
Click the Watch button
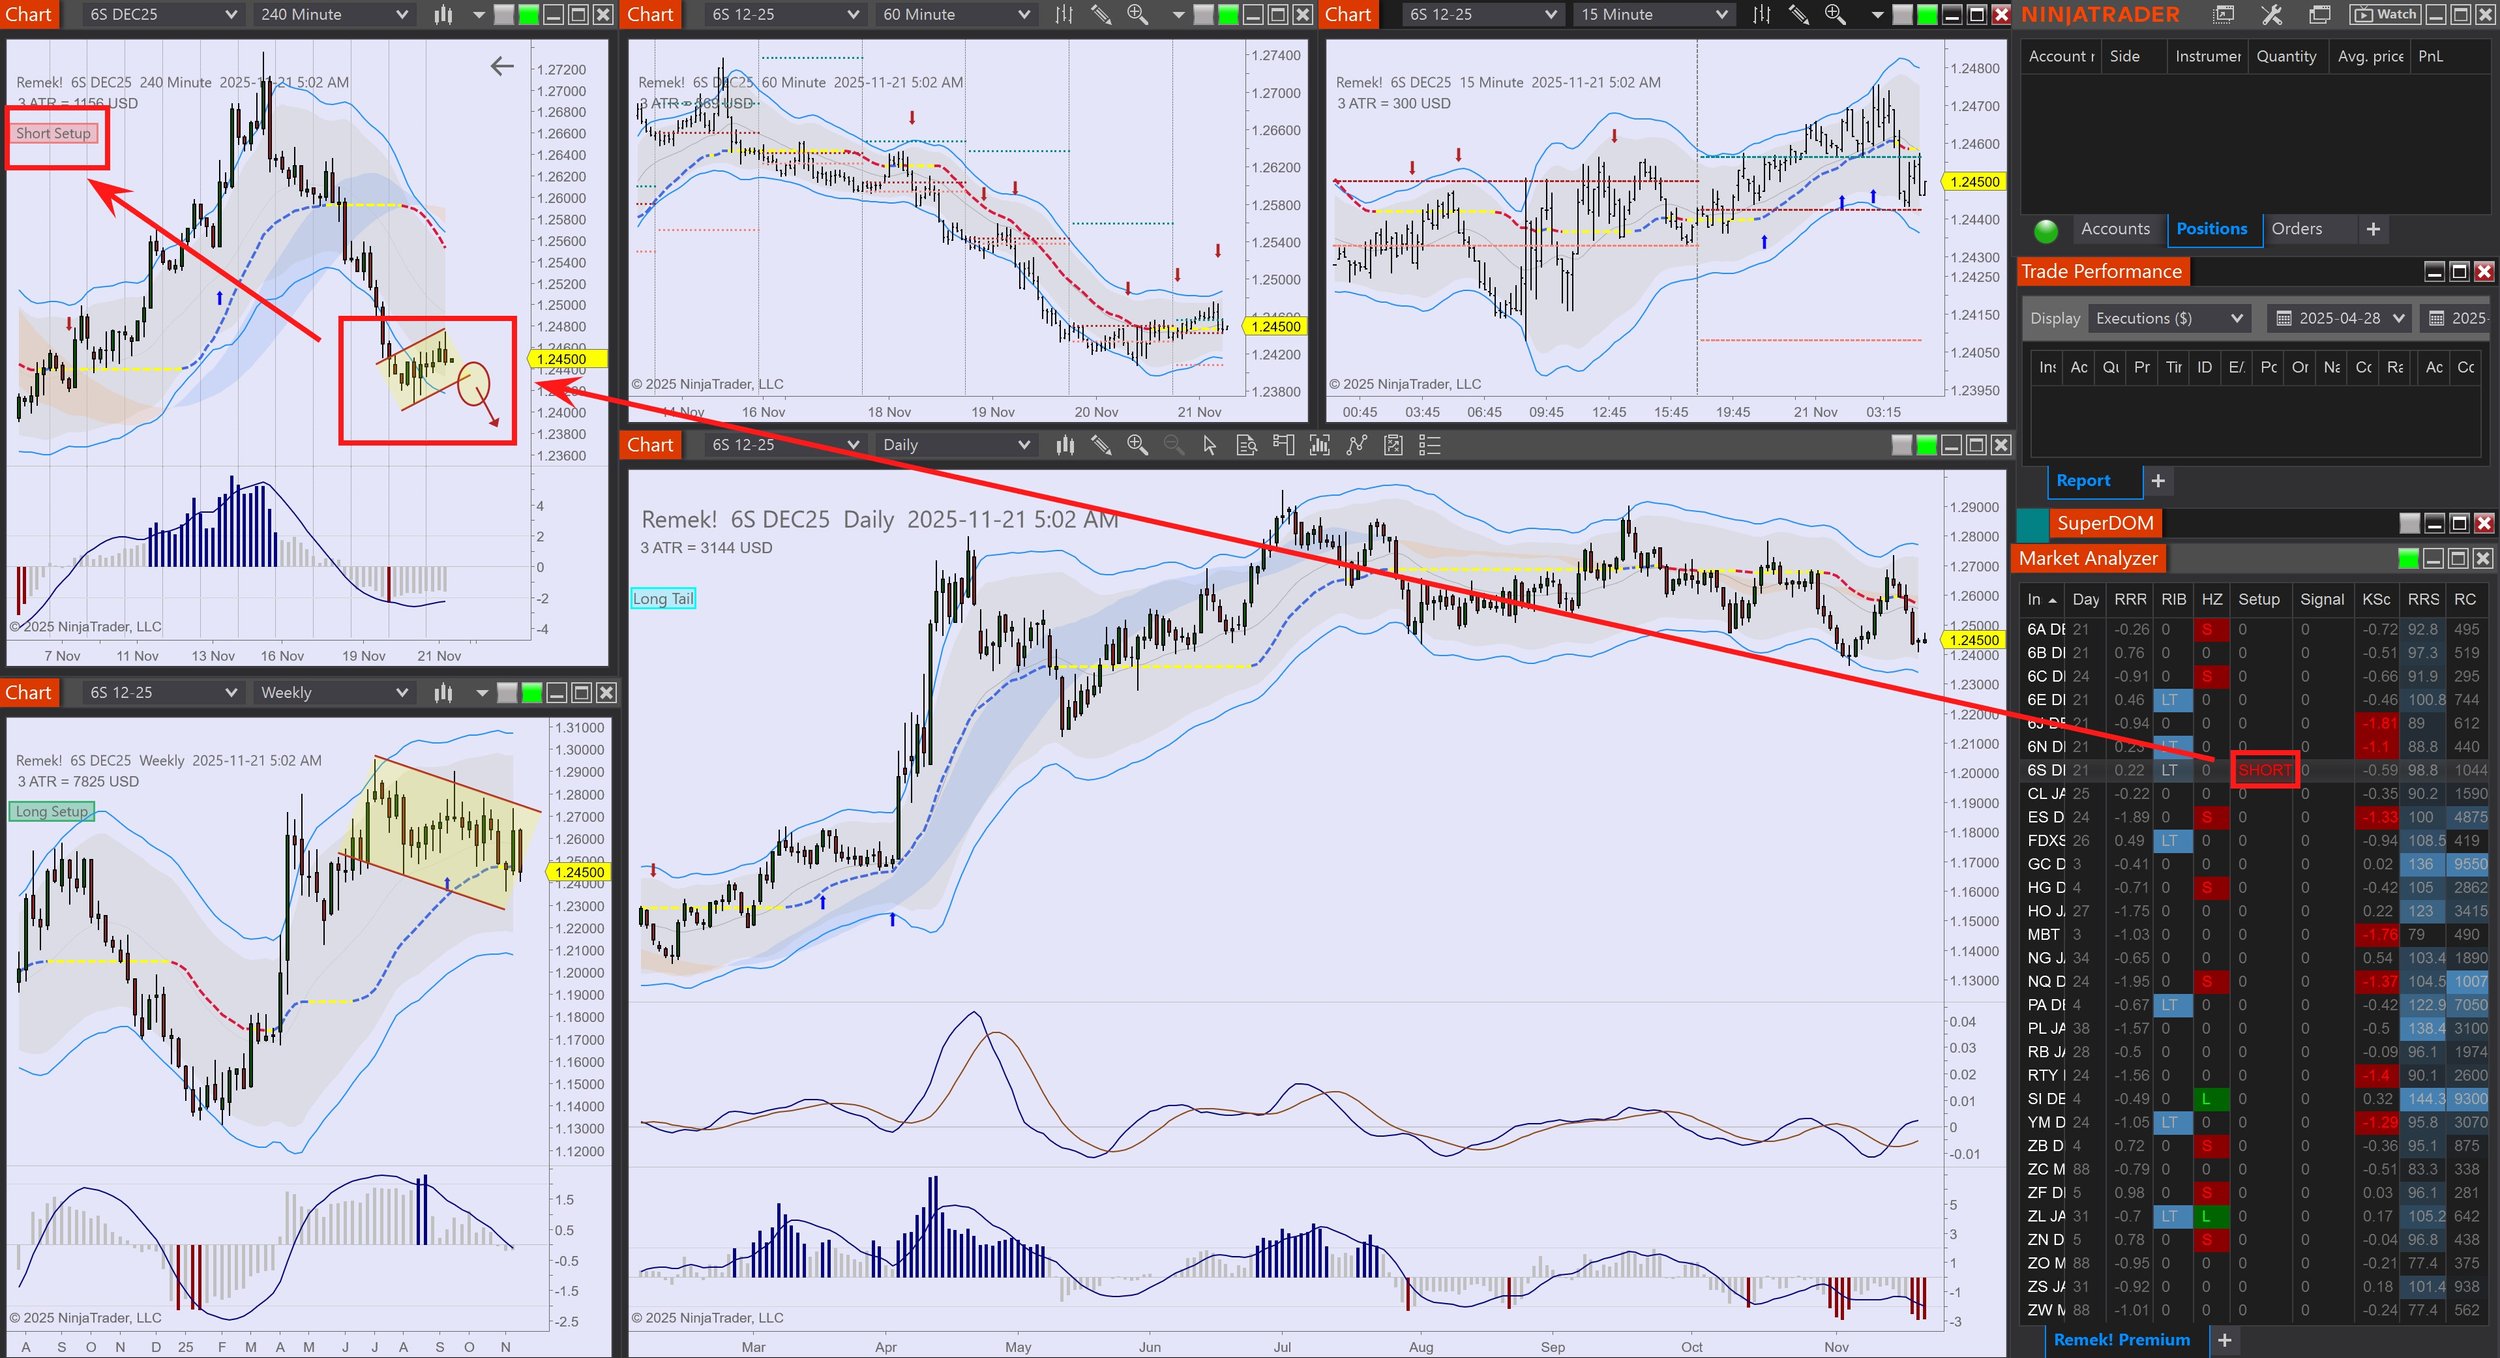tap(2387, 15)
